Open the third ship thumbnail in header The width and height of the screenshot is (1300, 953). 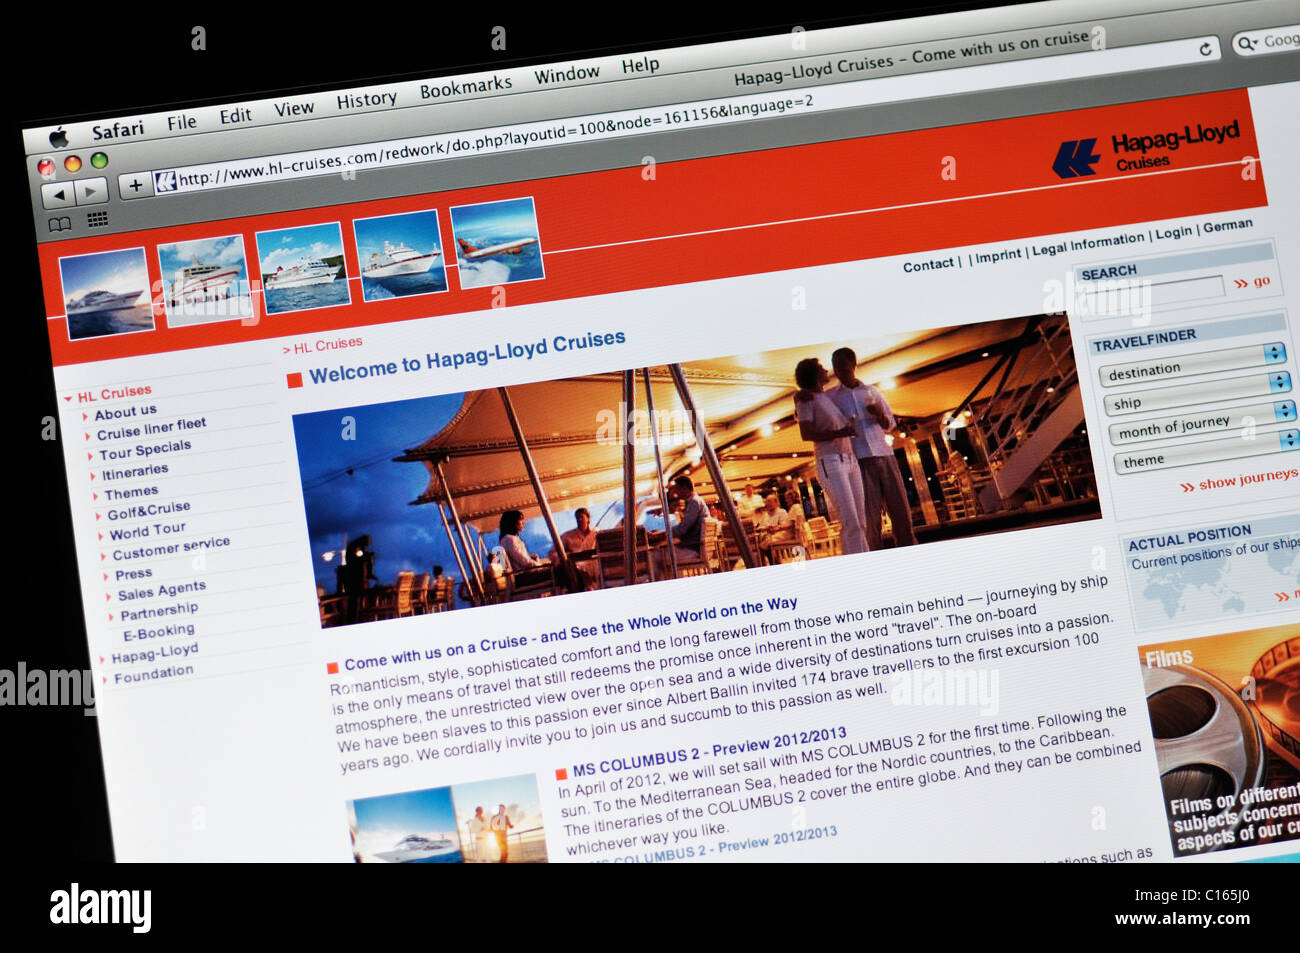pos(303,267)
